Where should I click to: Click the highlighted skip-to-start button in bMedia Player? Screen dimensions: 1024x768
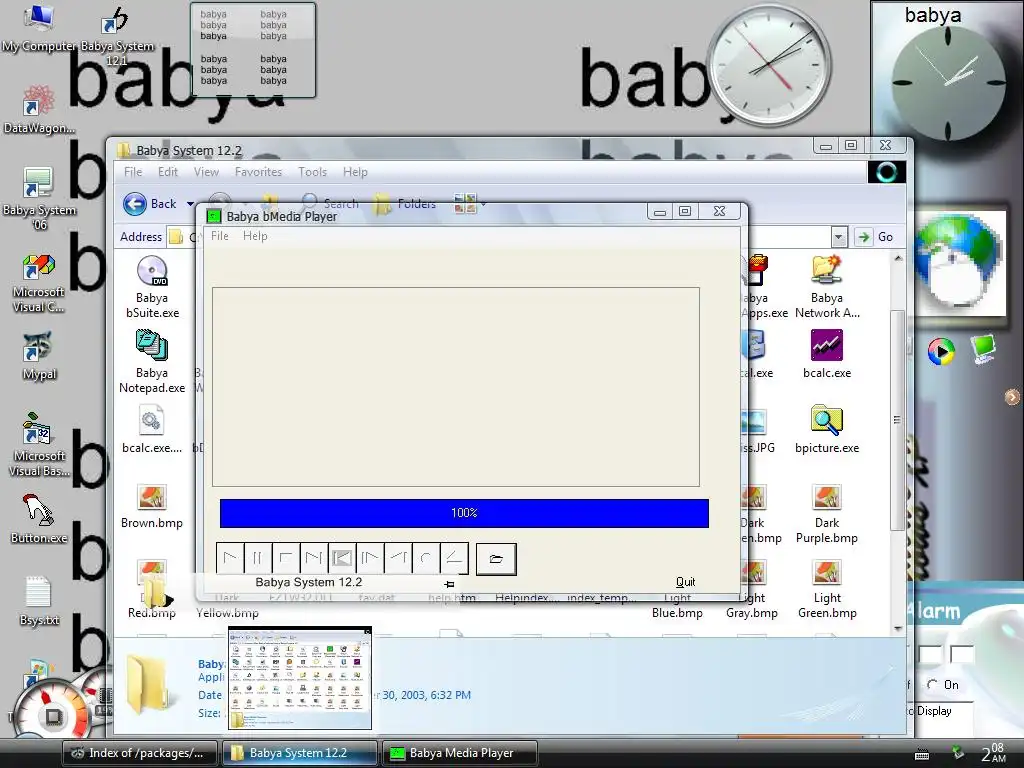click(342, 558)
